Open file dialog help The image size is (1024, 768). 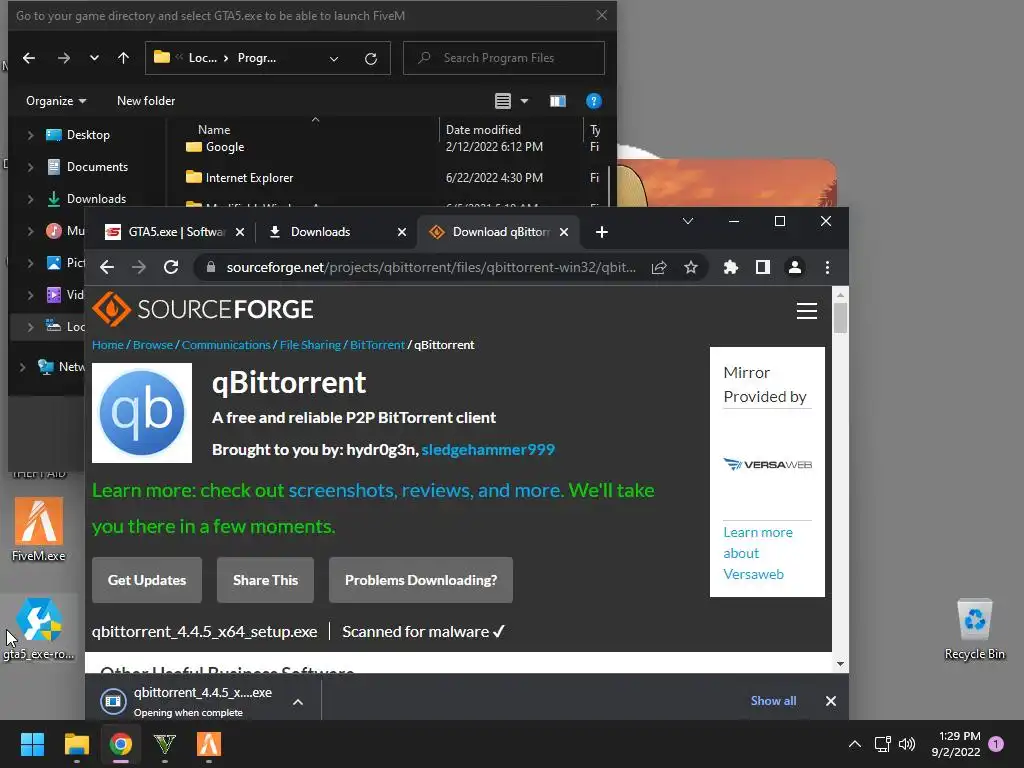click(x=594, y=101)
